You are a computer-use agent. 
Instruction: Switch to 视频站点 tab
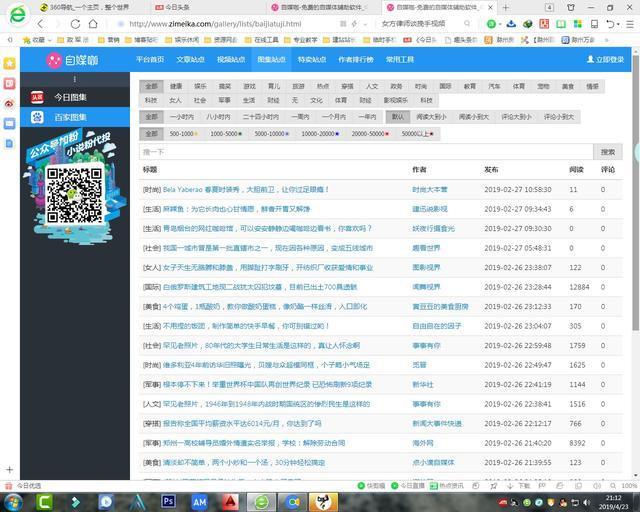(x=231, y=60)
